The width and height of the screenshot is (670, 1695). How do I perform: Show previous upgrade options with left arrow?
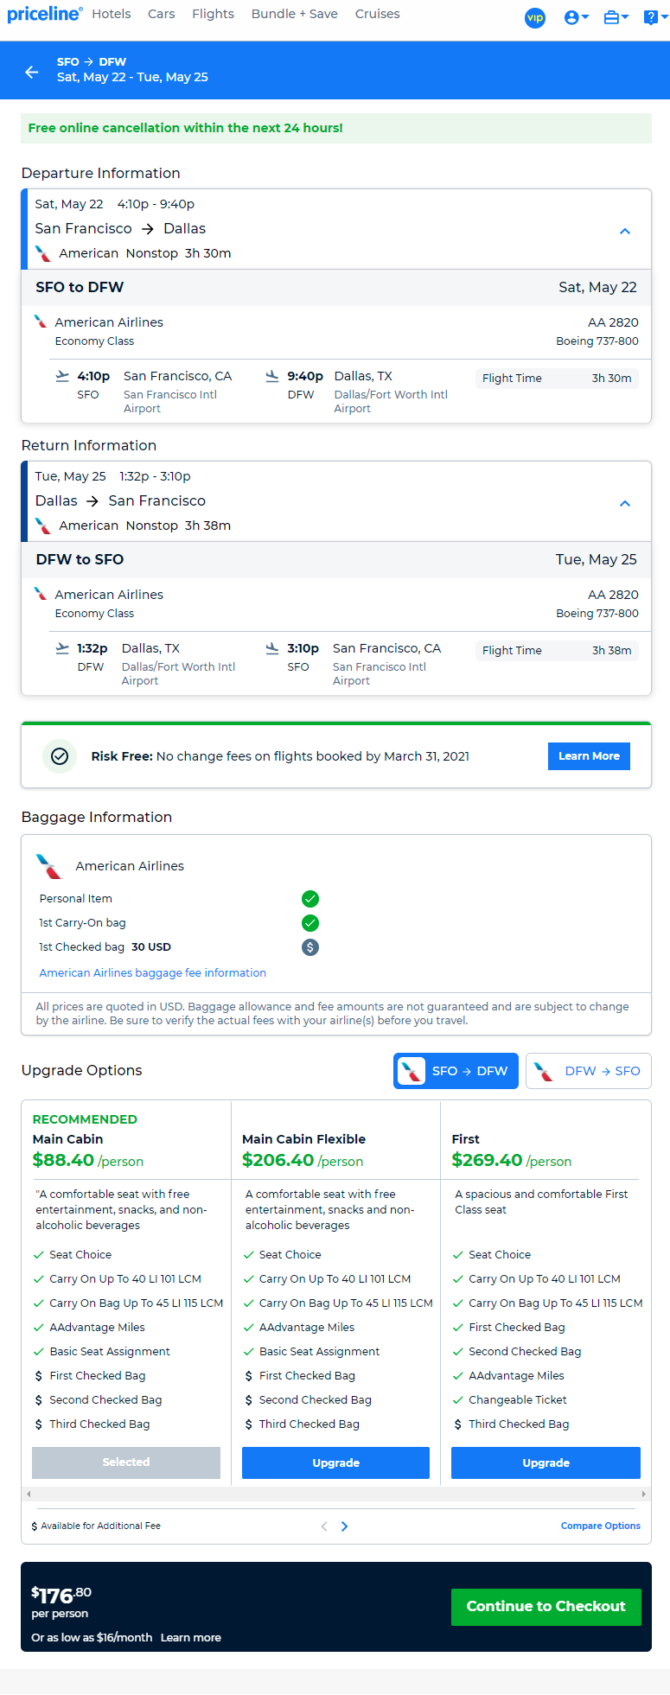pyautogui.click(x=323, y=1526)
